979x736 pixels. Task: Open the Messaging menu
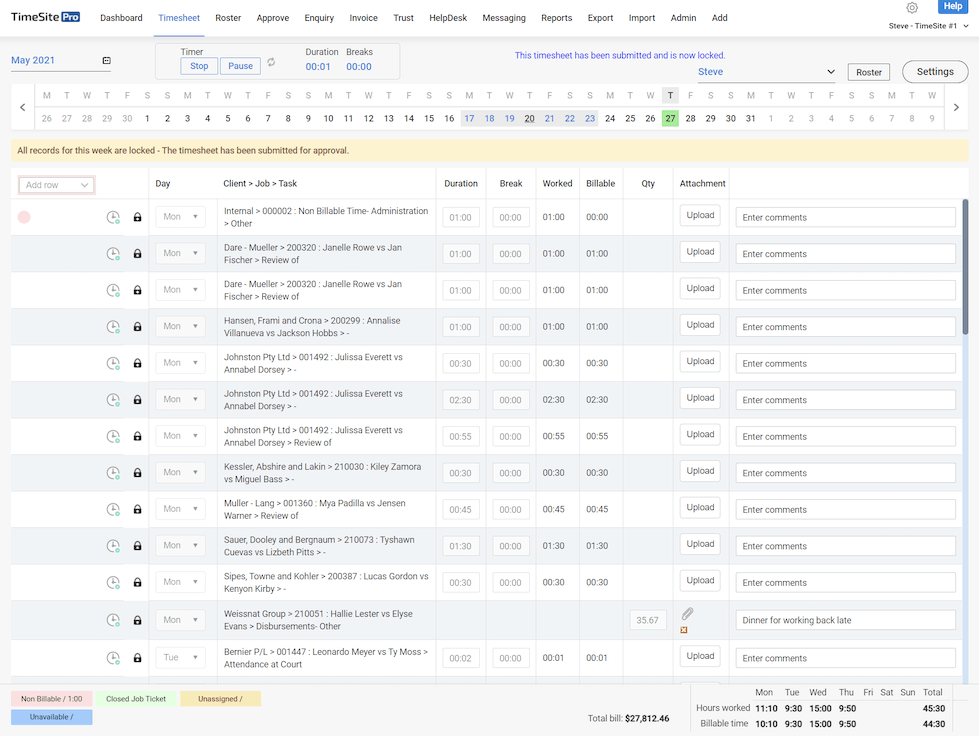[x=504, y=17]
